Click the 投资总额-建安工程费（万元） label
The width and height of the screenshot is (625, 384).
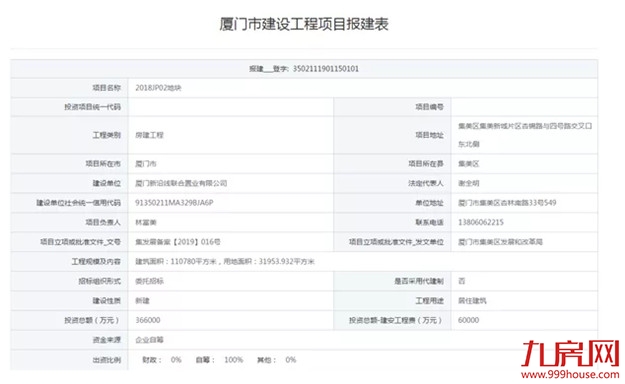396,320
